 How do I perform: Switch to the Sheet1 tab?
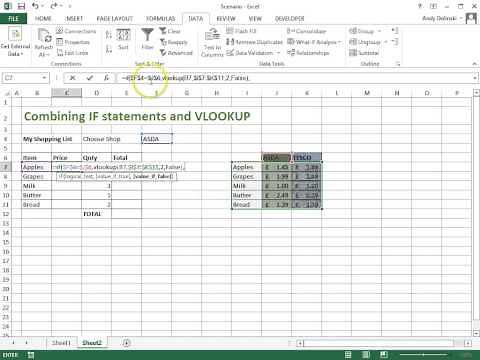pos(61,343)
